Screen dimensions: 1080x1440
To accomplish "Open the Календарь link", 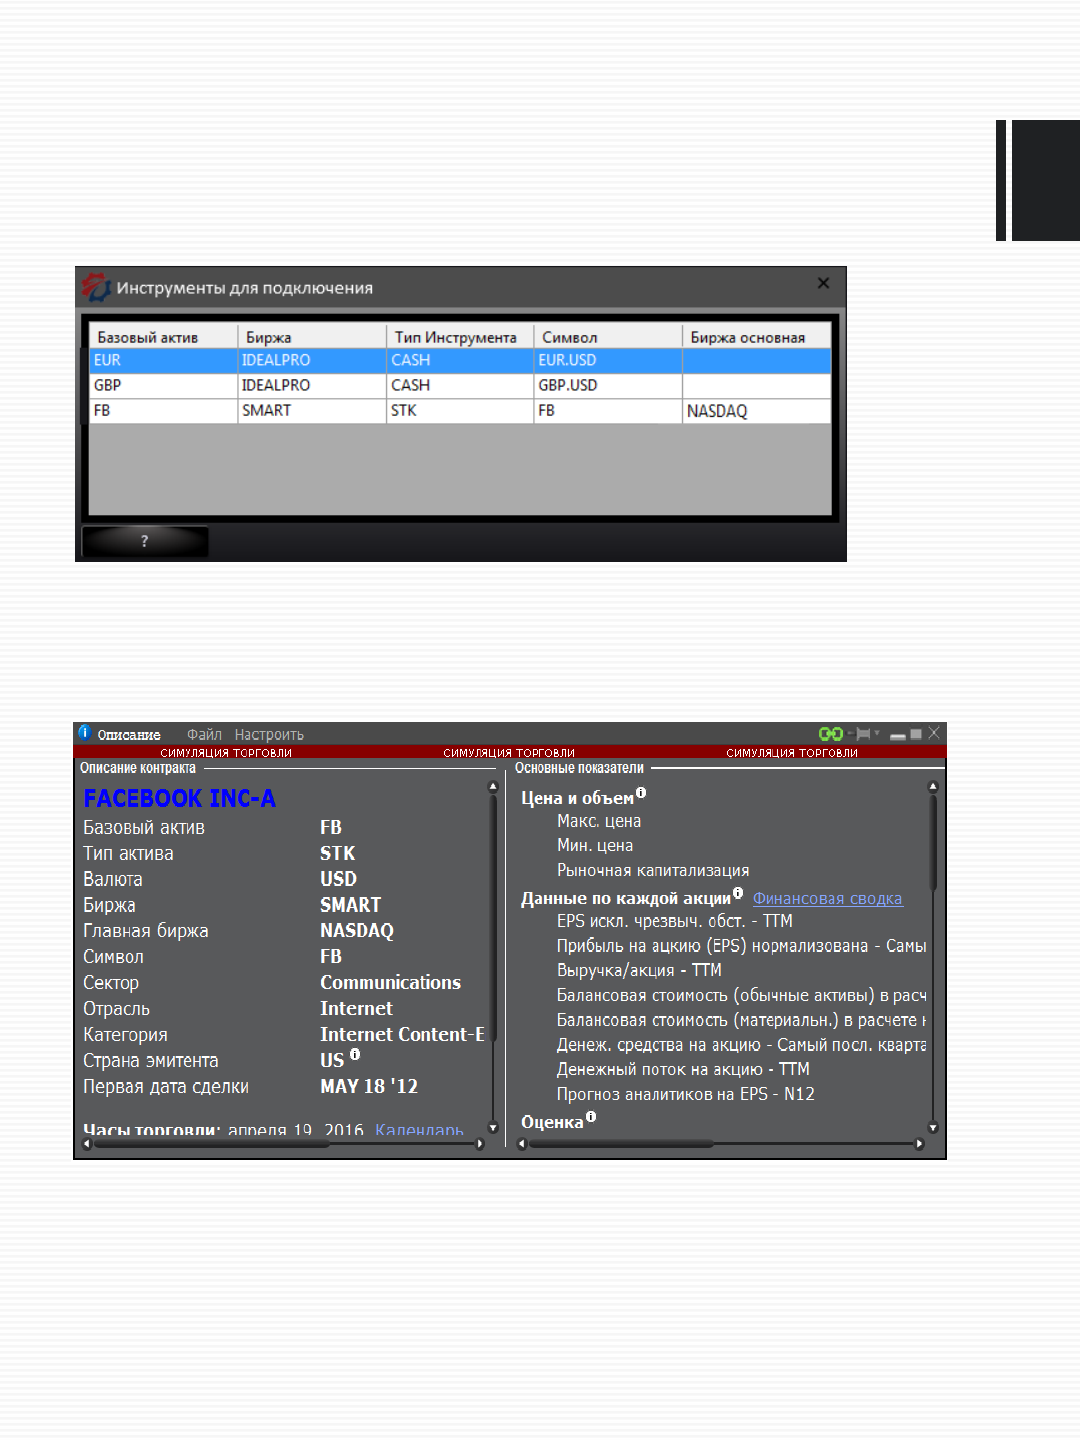I will coord(419,1130).
